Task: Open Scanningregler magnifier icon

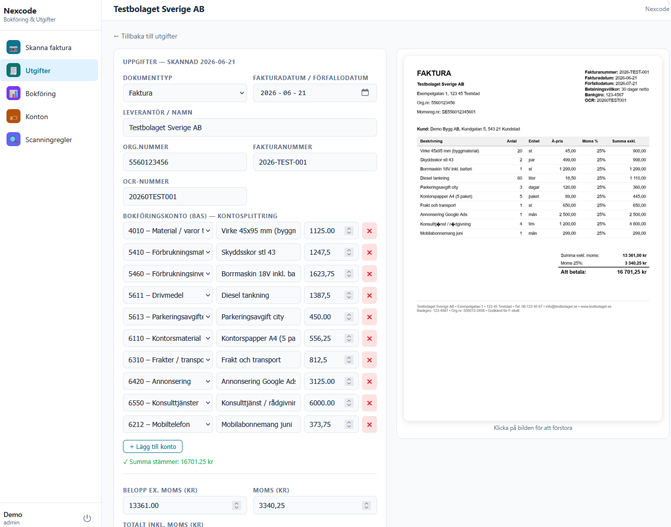Action: tap(13, 140)
